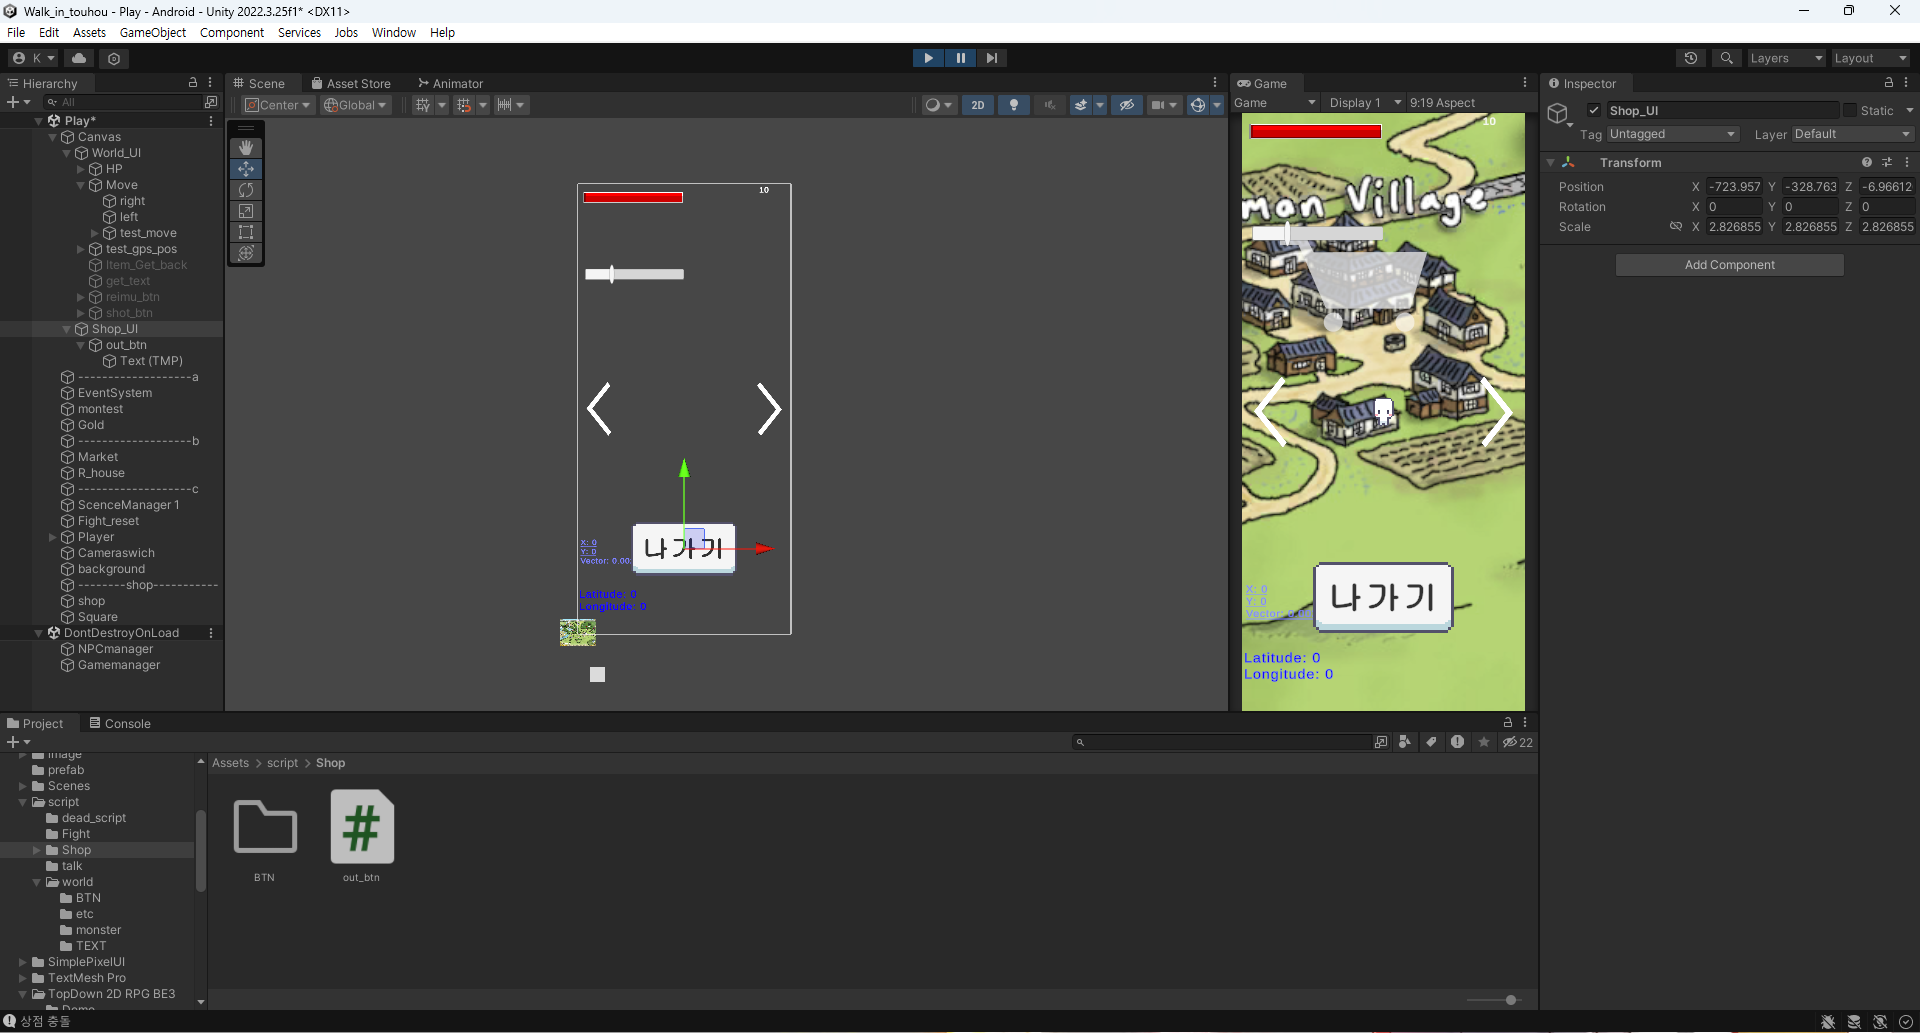Edit Position X field

point(1735,187)
